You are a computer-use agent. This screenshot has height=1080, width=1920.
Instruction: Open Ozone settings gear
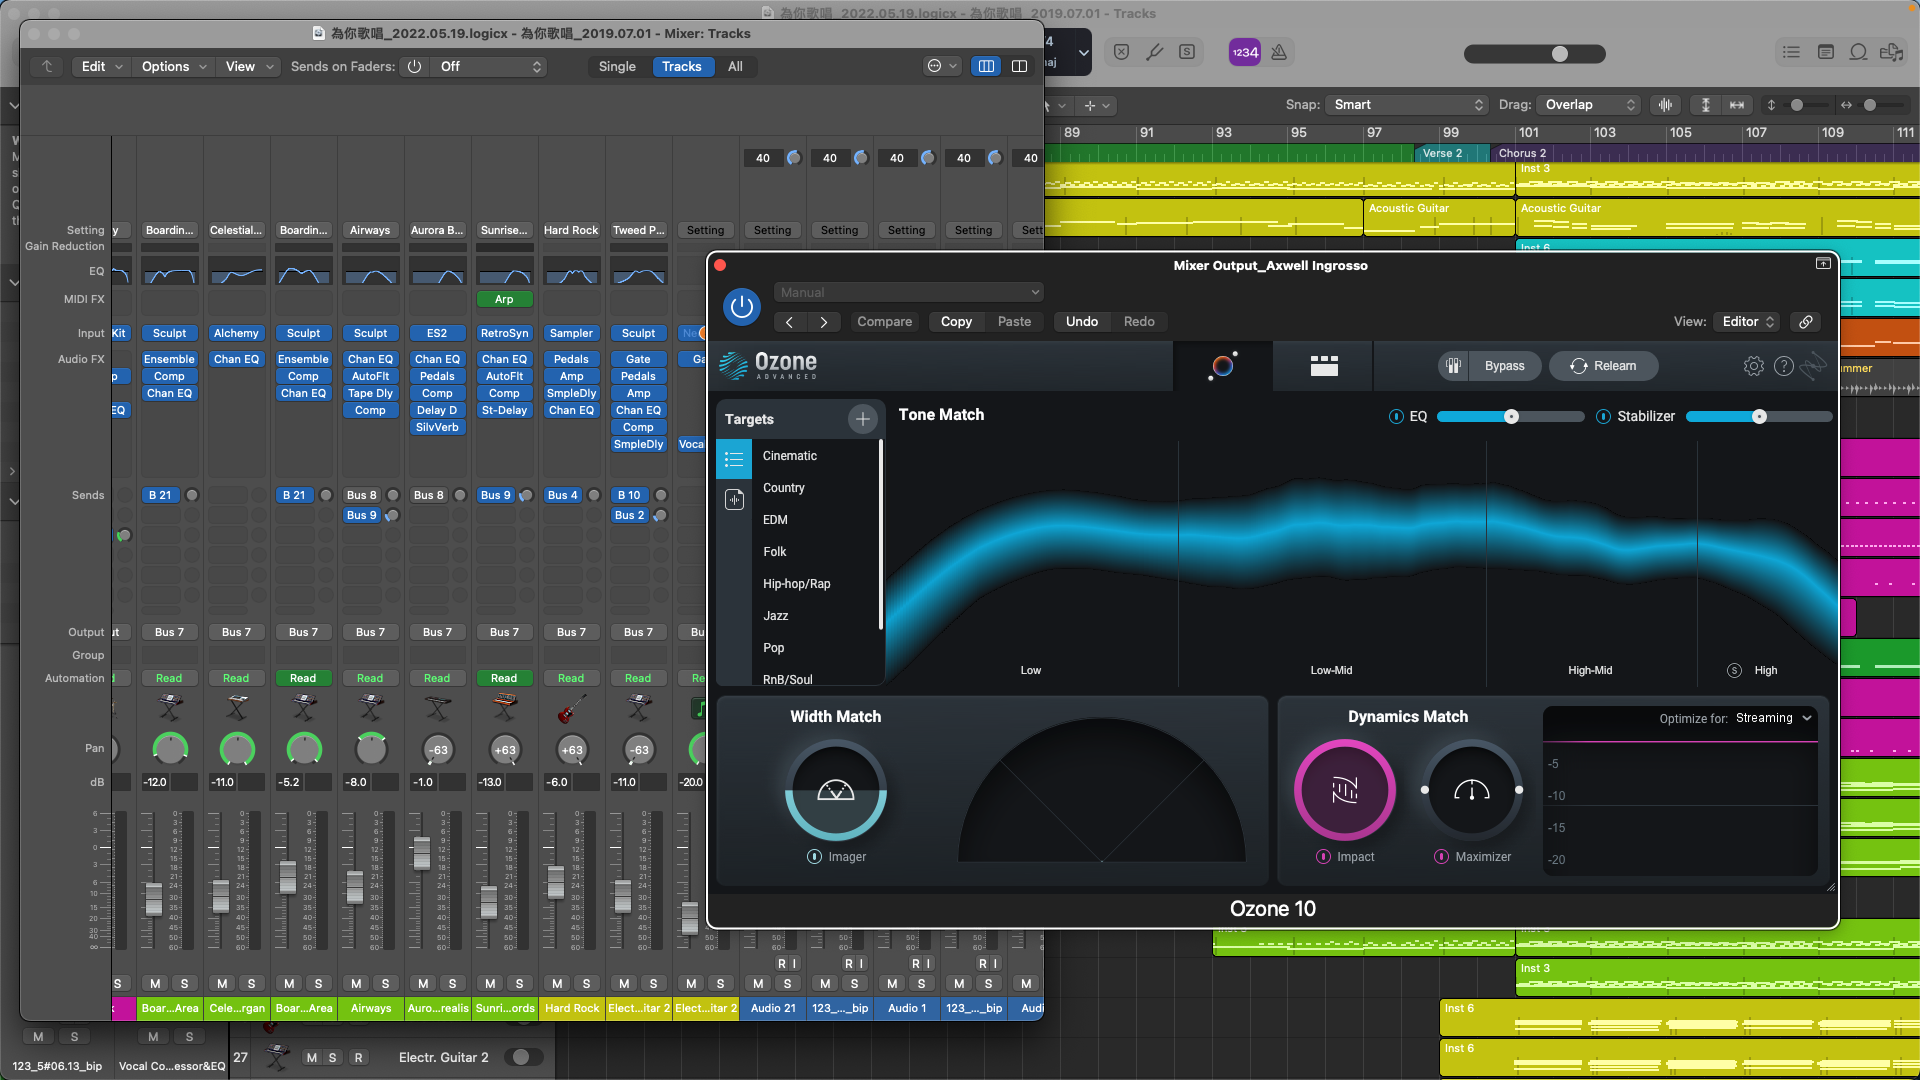(x=1753, y=366)
